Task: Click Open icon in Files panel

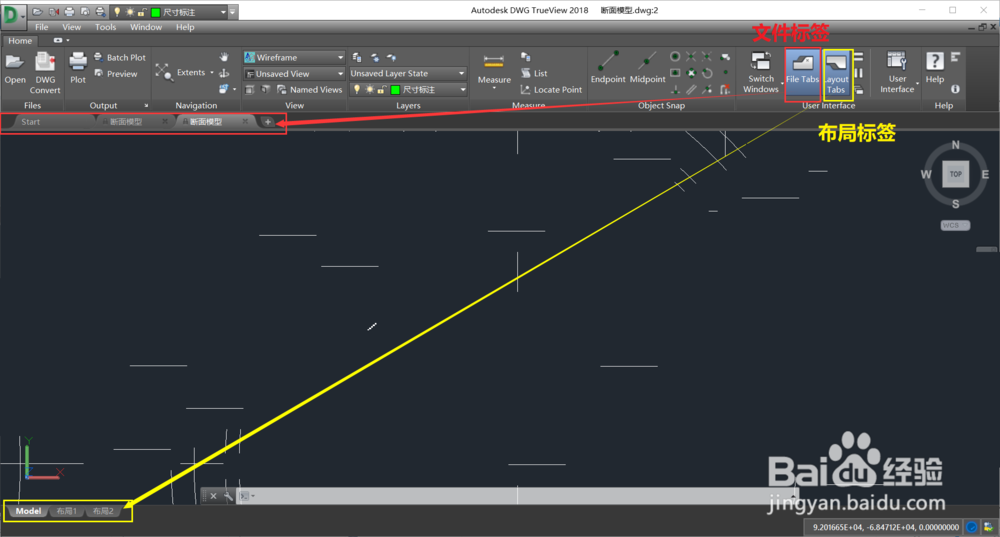Action: (14, 63)
